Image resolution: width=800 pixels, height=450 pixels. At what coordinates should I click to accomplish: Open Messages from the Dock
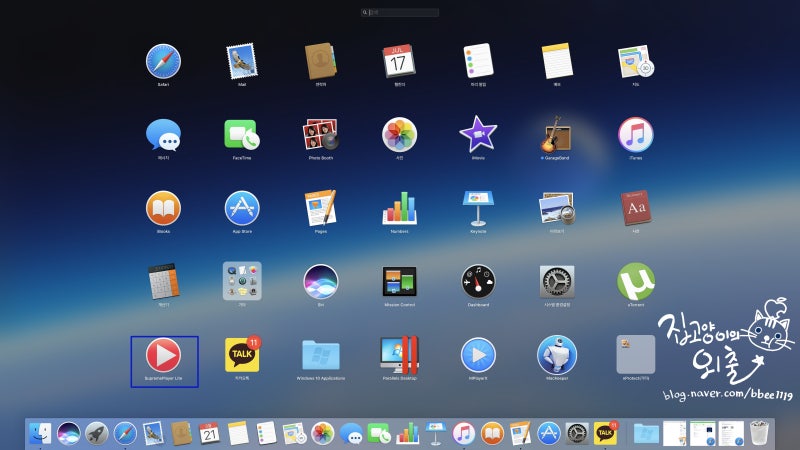(x=351, y=434)
